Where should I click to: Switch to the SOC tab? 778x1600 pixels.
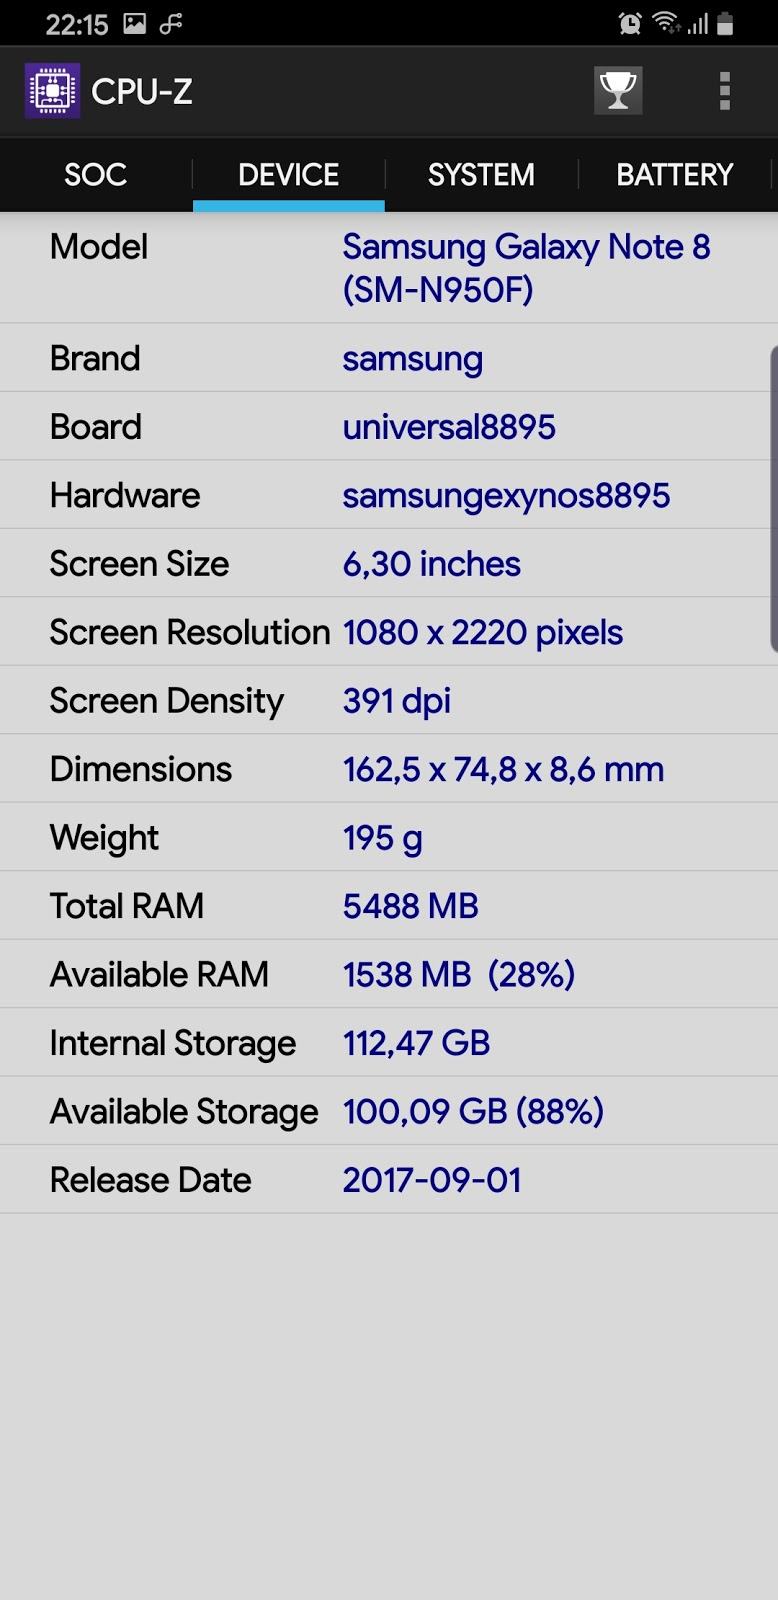coord(96,174)
